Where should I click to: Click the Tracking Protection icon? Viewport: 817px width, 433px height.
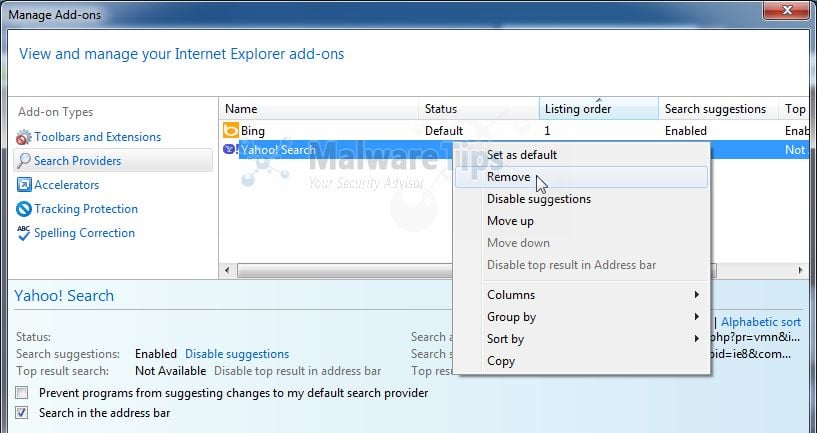(x=24, y=209)
